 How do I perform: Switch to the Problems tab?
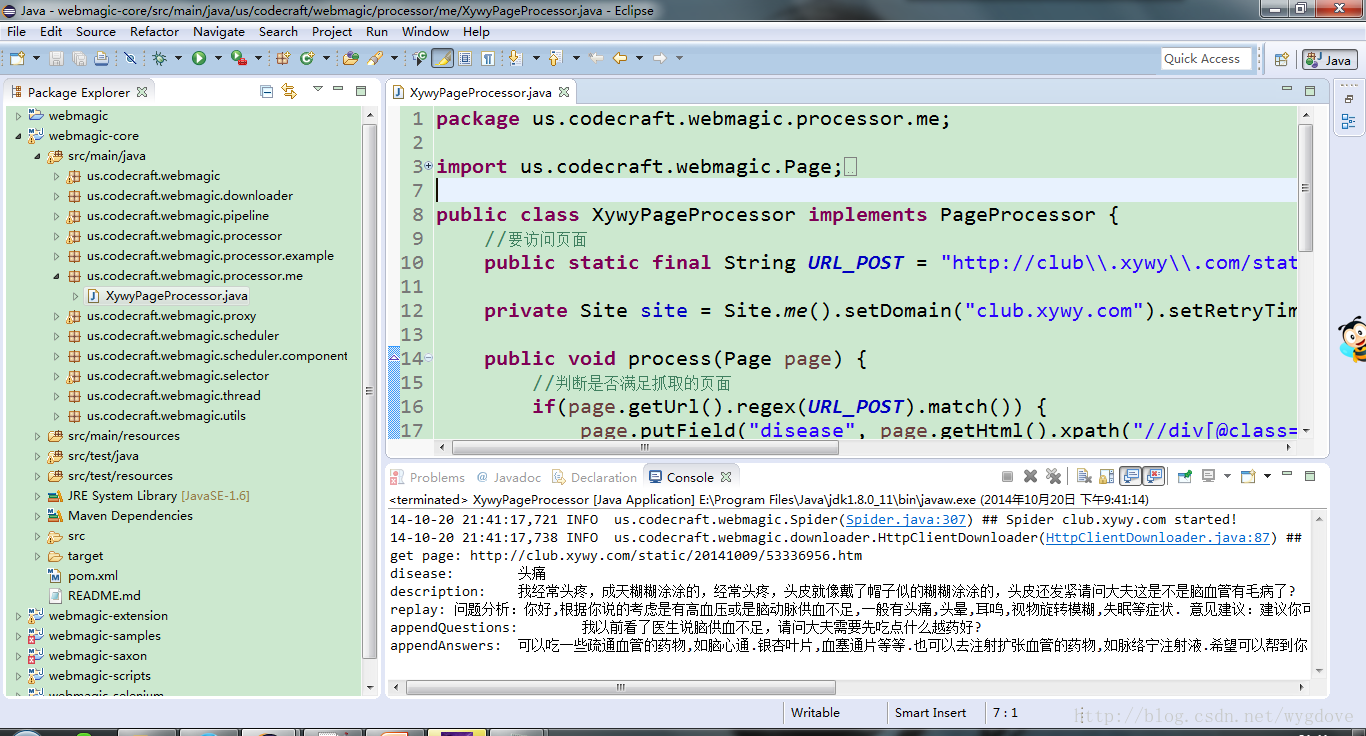point(437,476)
